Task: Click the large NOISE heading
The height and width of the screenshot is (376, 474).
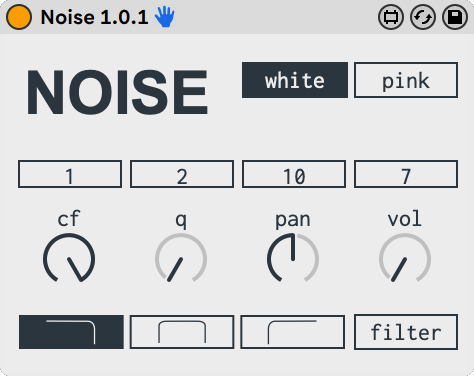Action: point(117,92)
